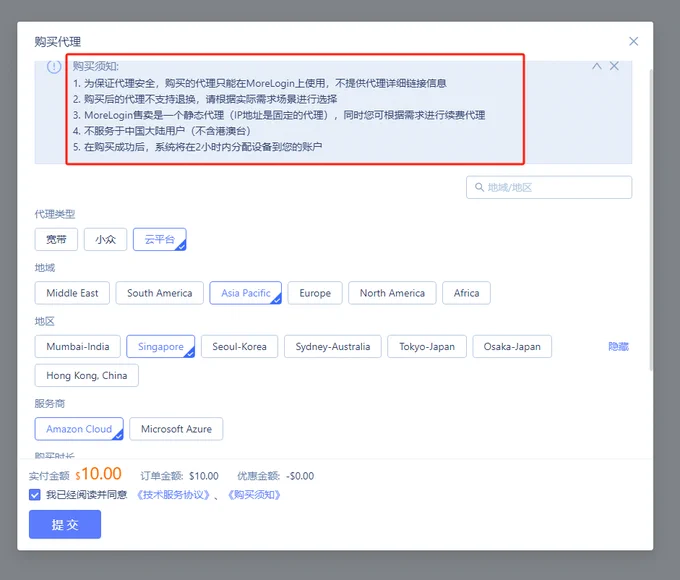Screen dimensions: 680x580
Task: Choose the South America region
Action: [160, 293]
